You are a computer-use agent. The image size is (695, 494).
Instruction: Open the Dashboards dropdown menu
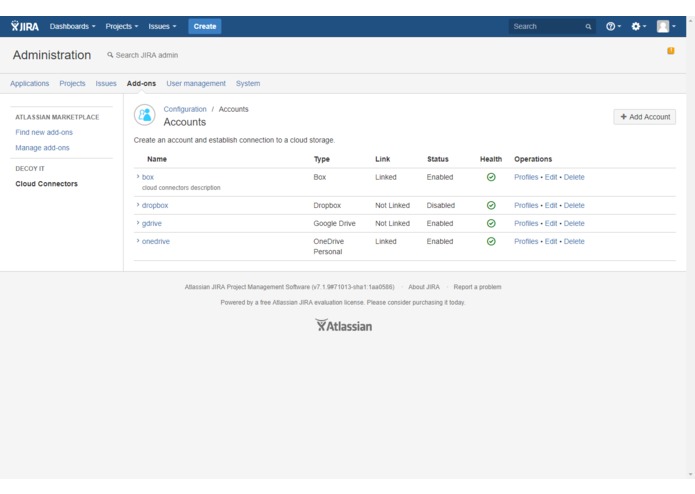[x=72, y=27]
